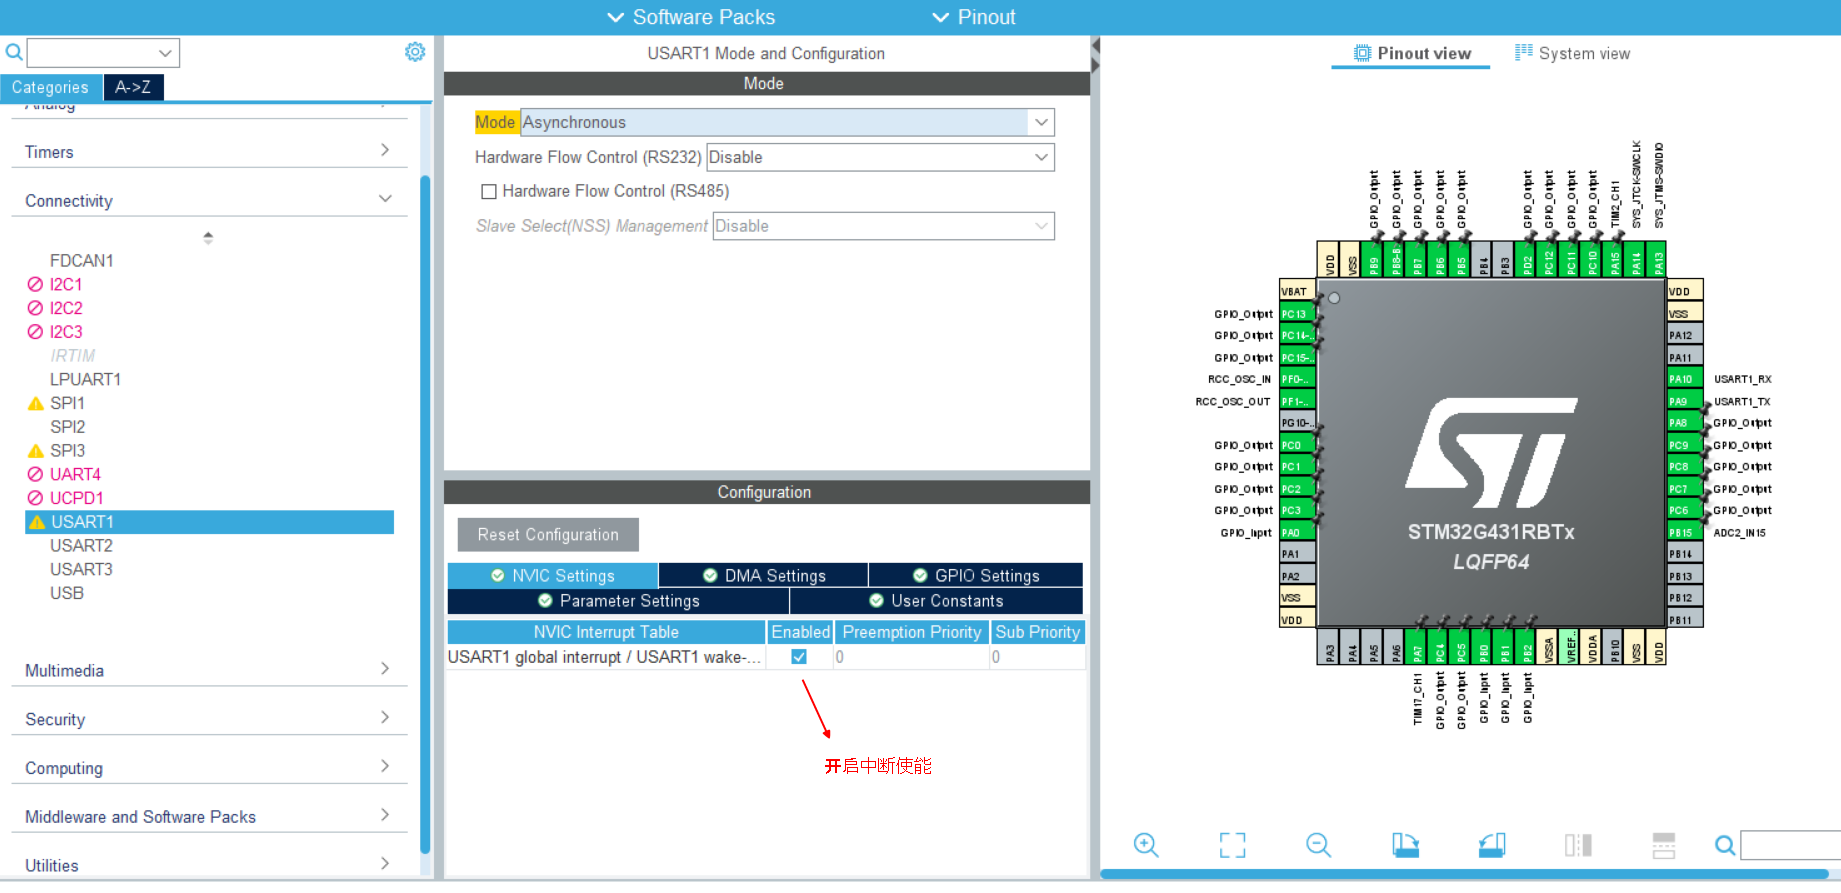The height and width of the screenshot is (893, 1841).
Task: Click the Pinout view chip icon
Action: [x=1362, y=53]
